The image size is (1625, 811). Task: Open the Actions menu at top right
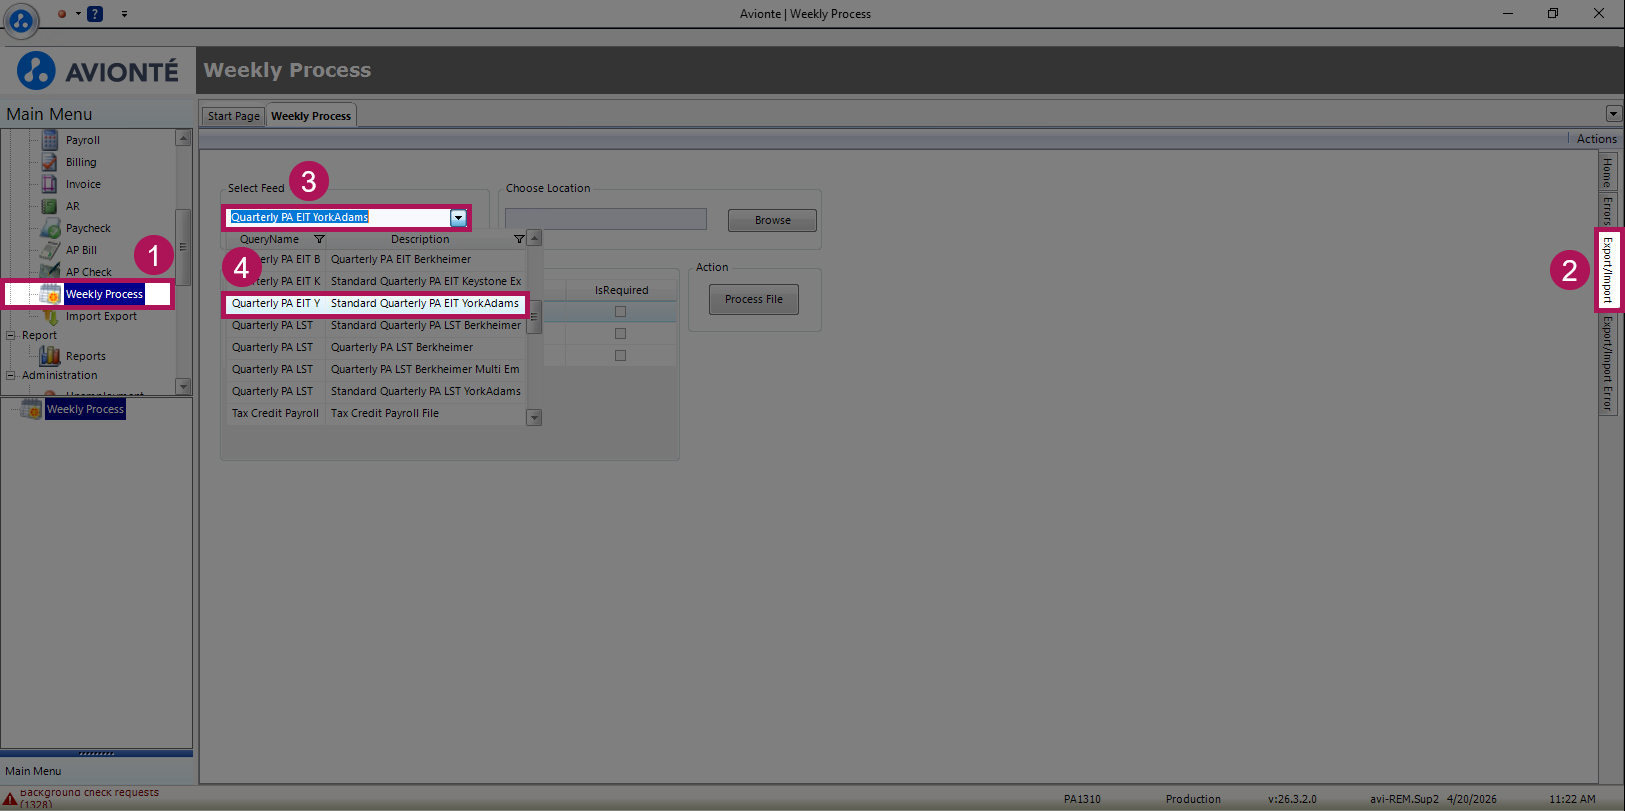pyautogui.click(x=1596, y=139)
